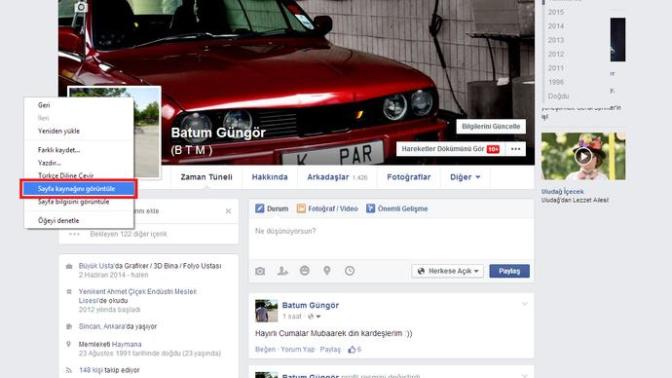Jump to 2015 in the timeline year list
672x378 pixels.
pyautogui.click(x=556, y=12)
